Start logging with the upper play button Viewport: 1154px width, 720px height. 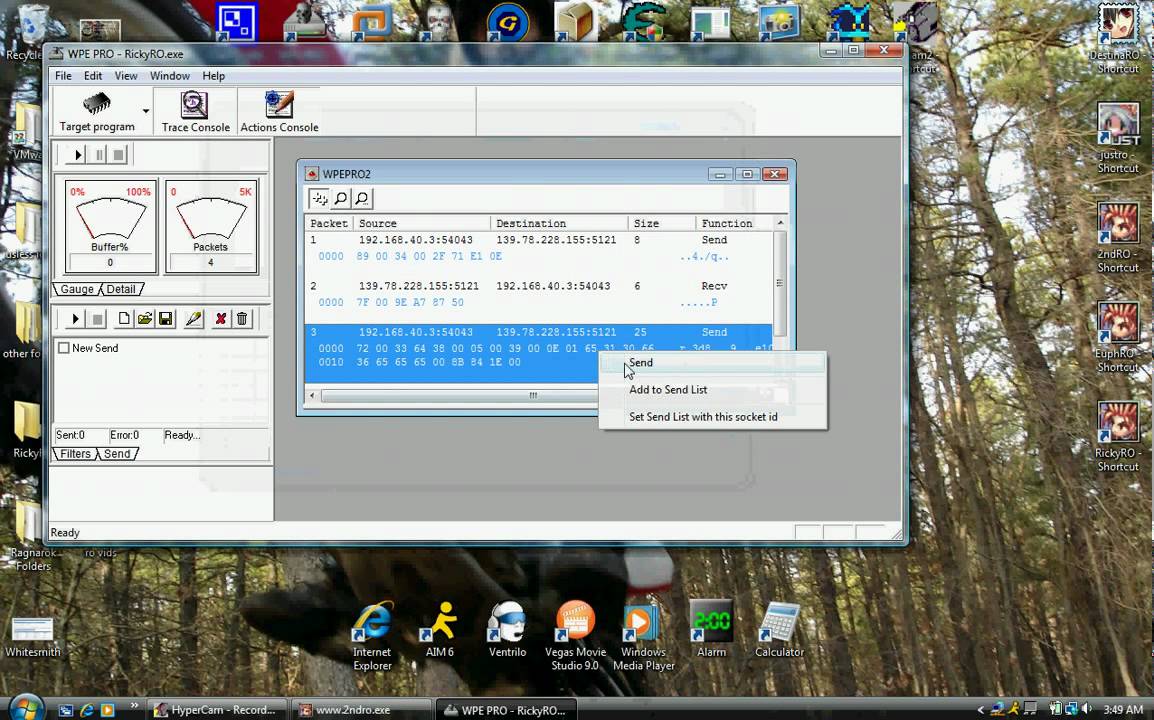coord(77,155)
